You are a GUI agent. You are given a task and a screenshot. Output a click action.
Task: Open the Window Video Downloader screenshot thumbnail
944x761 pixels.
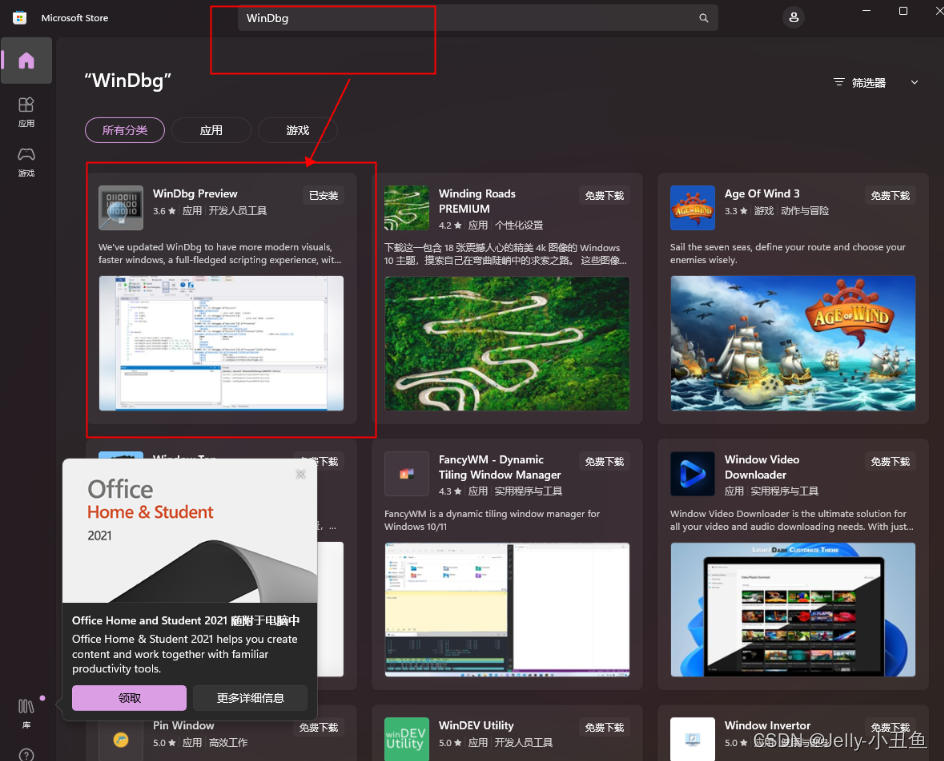pyautogui.click(x=793, y=609)
